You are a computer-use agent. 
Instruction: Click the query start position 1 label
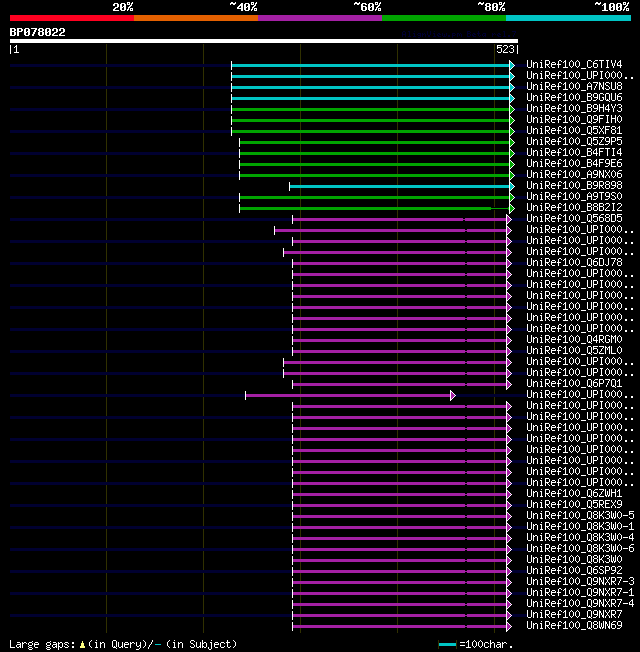point(16,49)
